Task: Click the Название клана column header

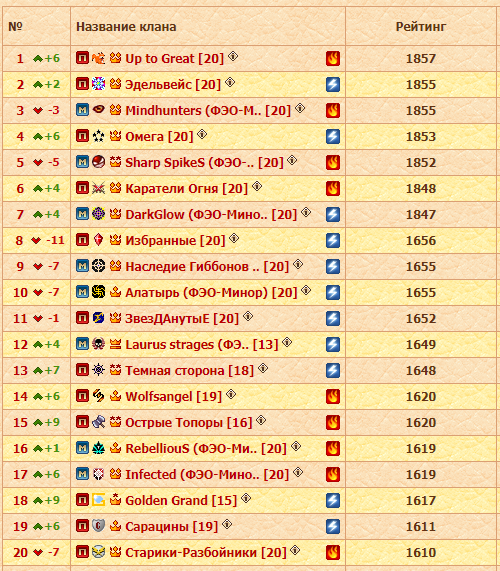Action: coord(126,27)
